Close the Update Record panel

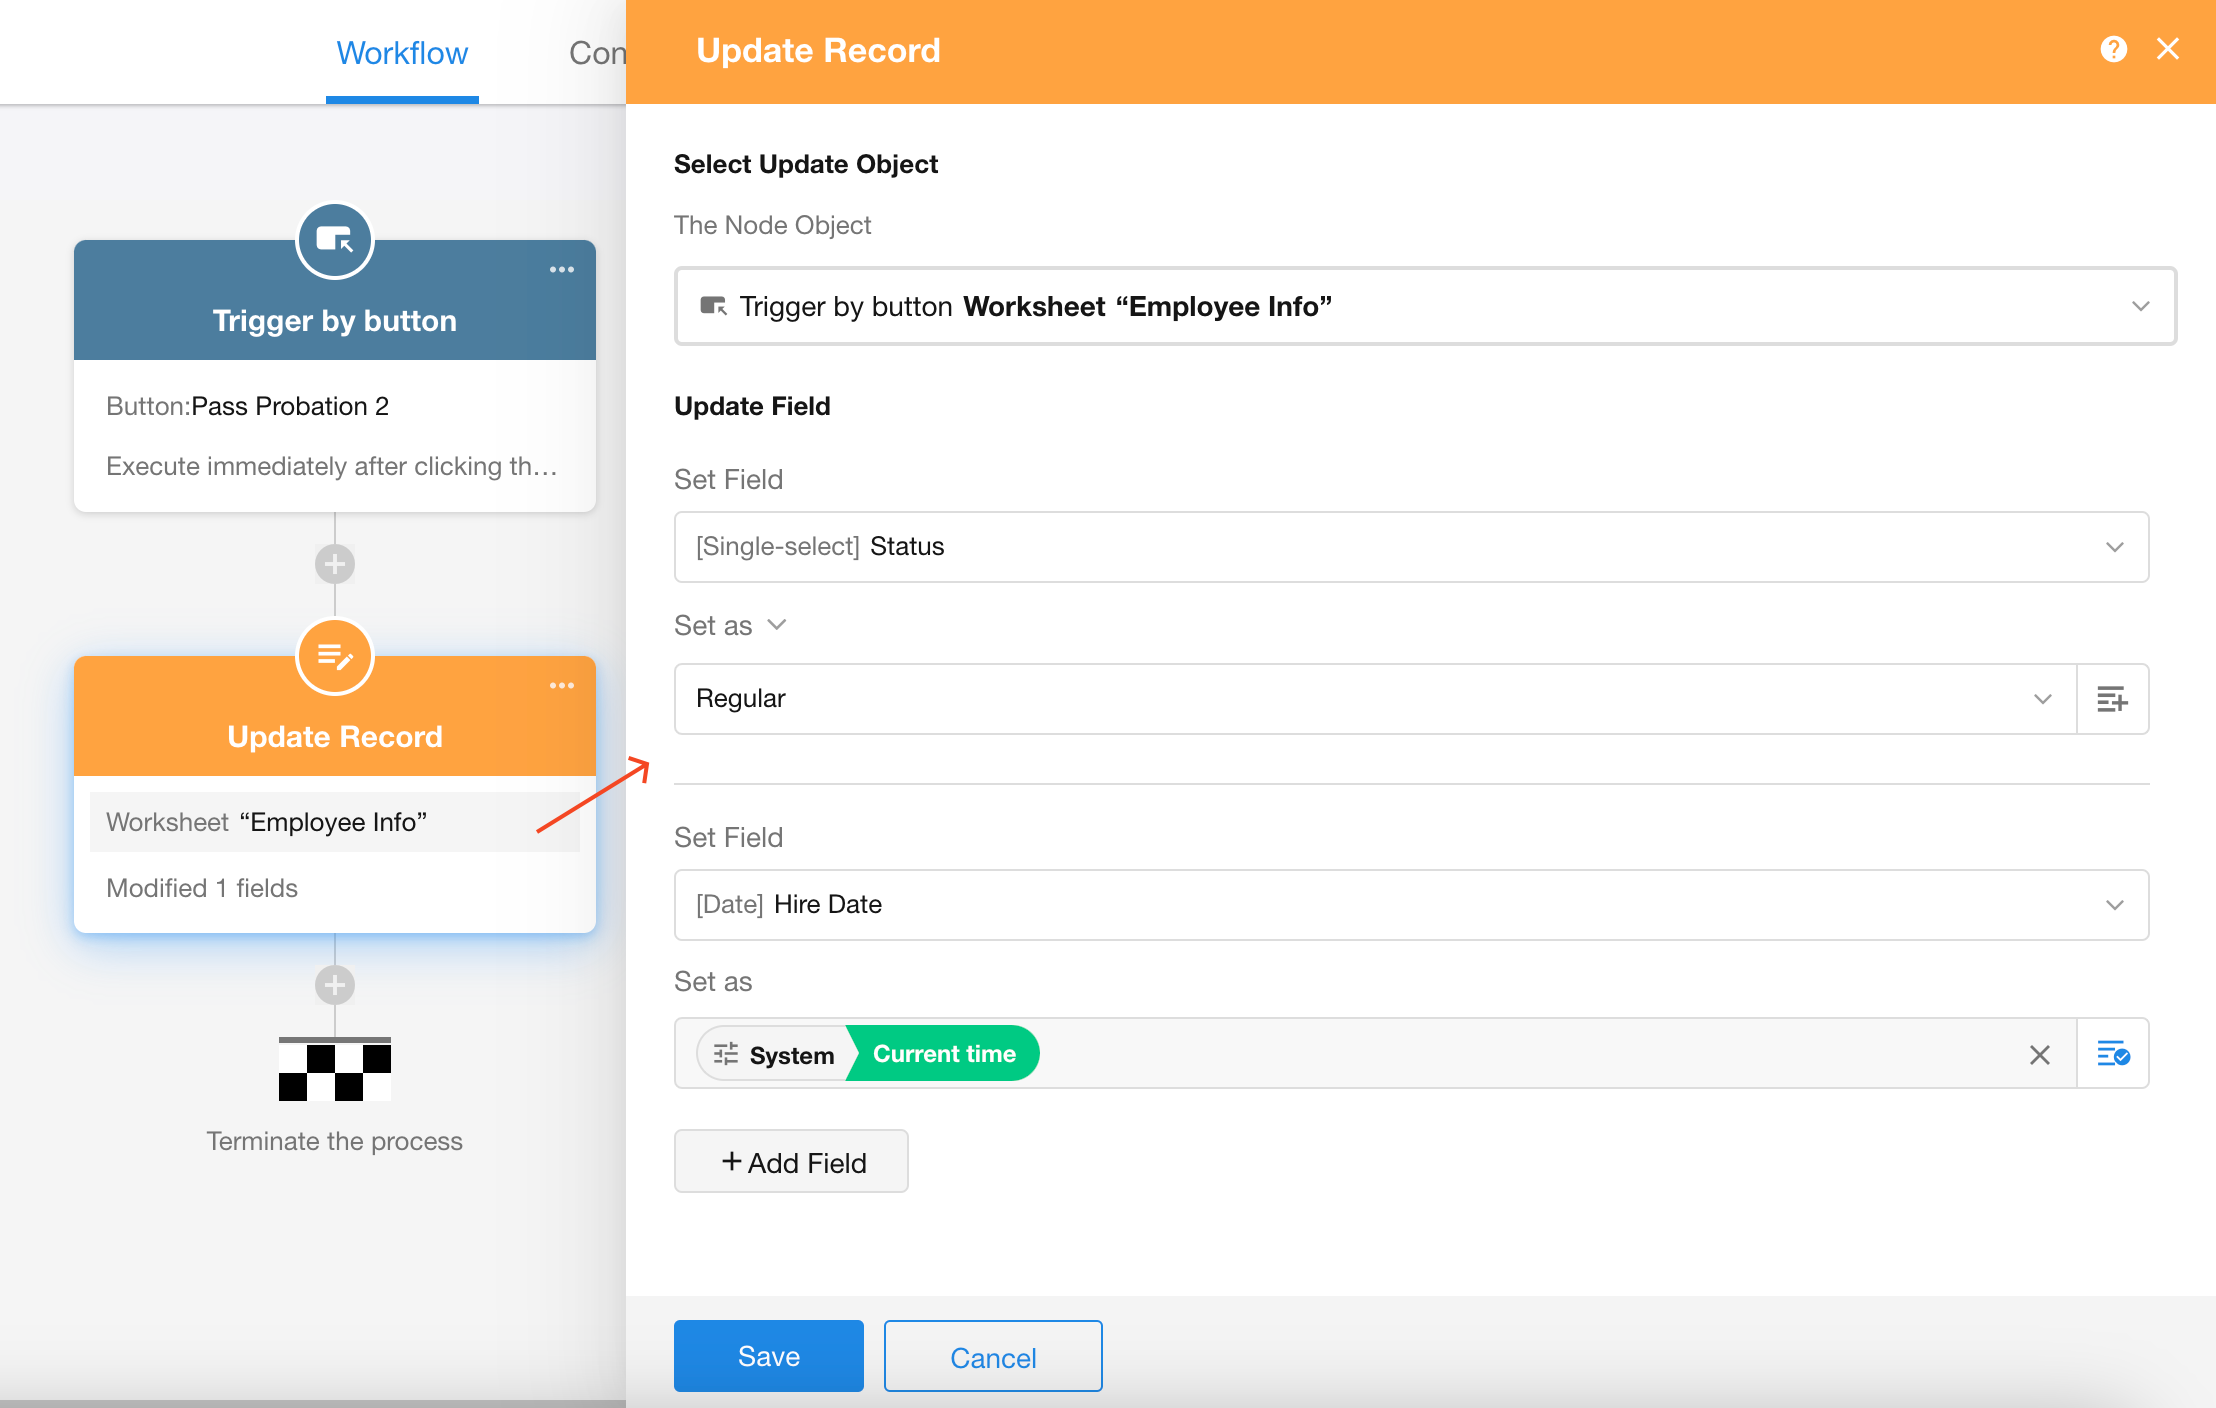2167,49
